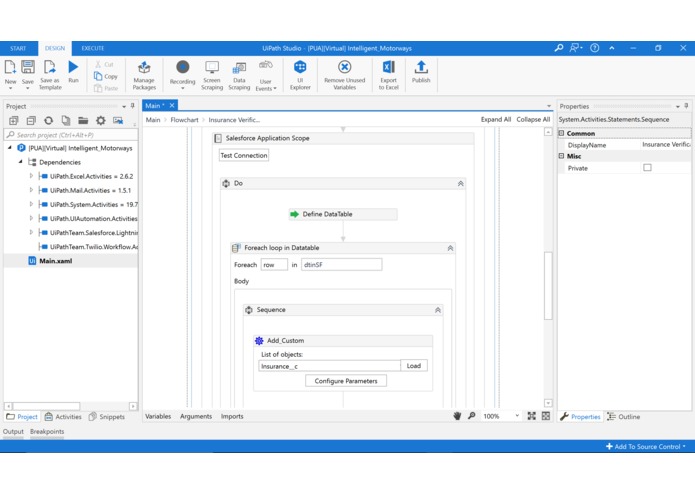Click Test Connection button
This screenshot has width=695, height=494.
[x=244, y=156]
